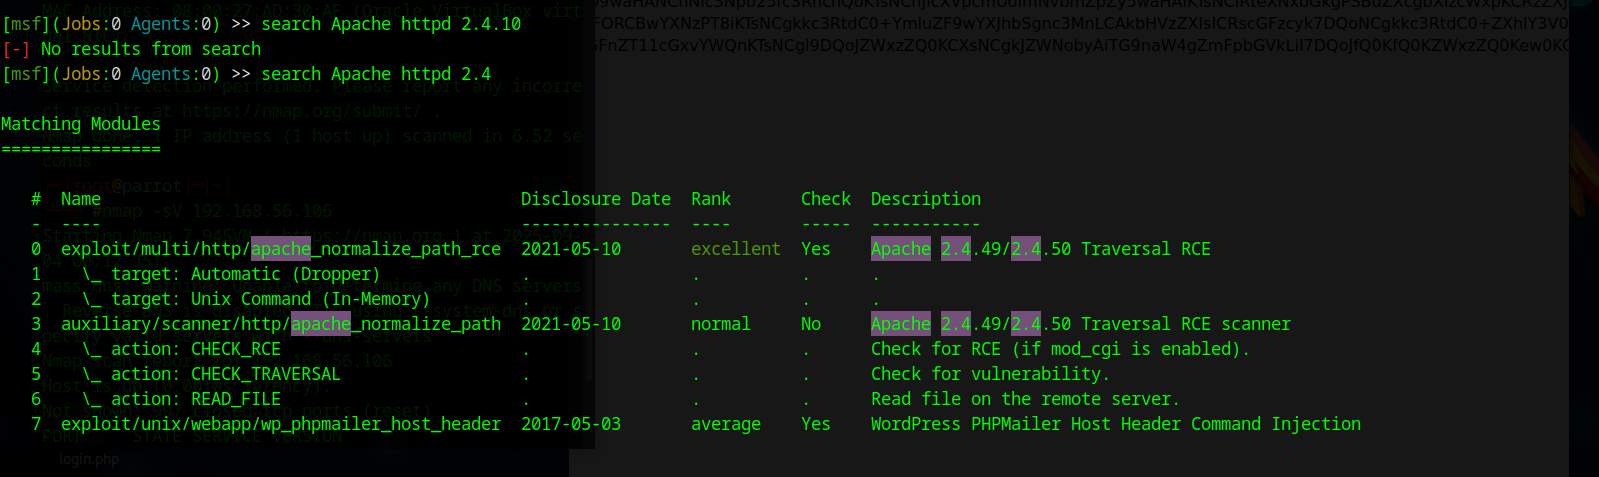This screenshot has width=1599, height=477.
Task: Click the date 2017-05-03
Action: coord(571,424)
